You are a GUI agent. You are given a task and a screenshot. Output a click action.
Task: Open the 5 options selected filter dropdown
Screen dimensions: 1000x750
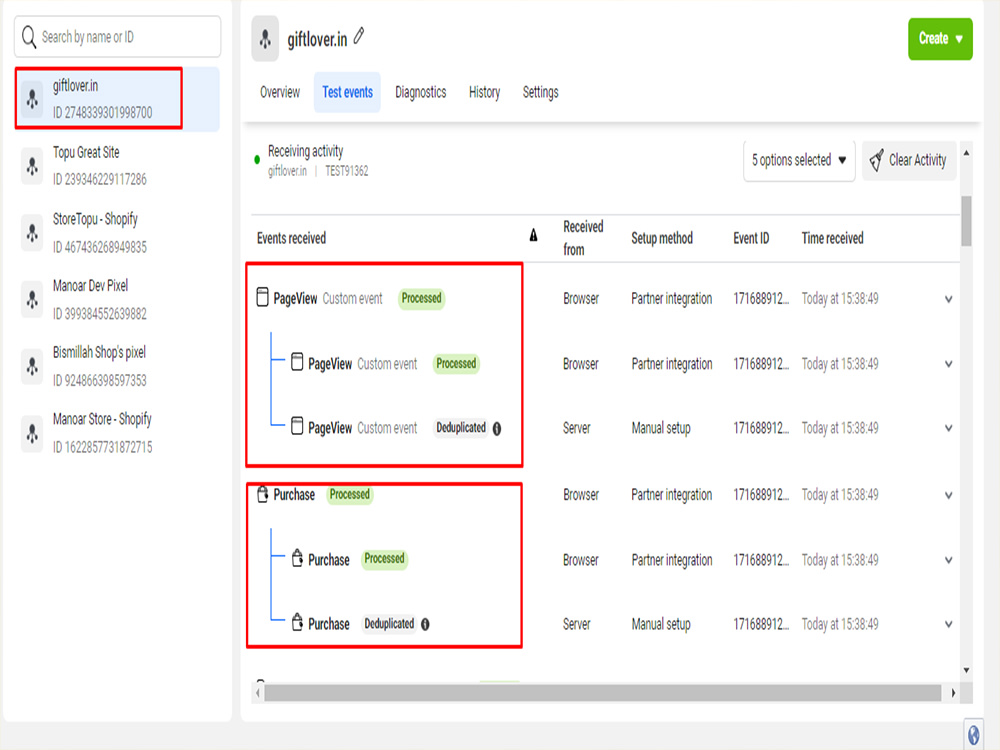tap(799, 160)
